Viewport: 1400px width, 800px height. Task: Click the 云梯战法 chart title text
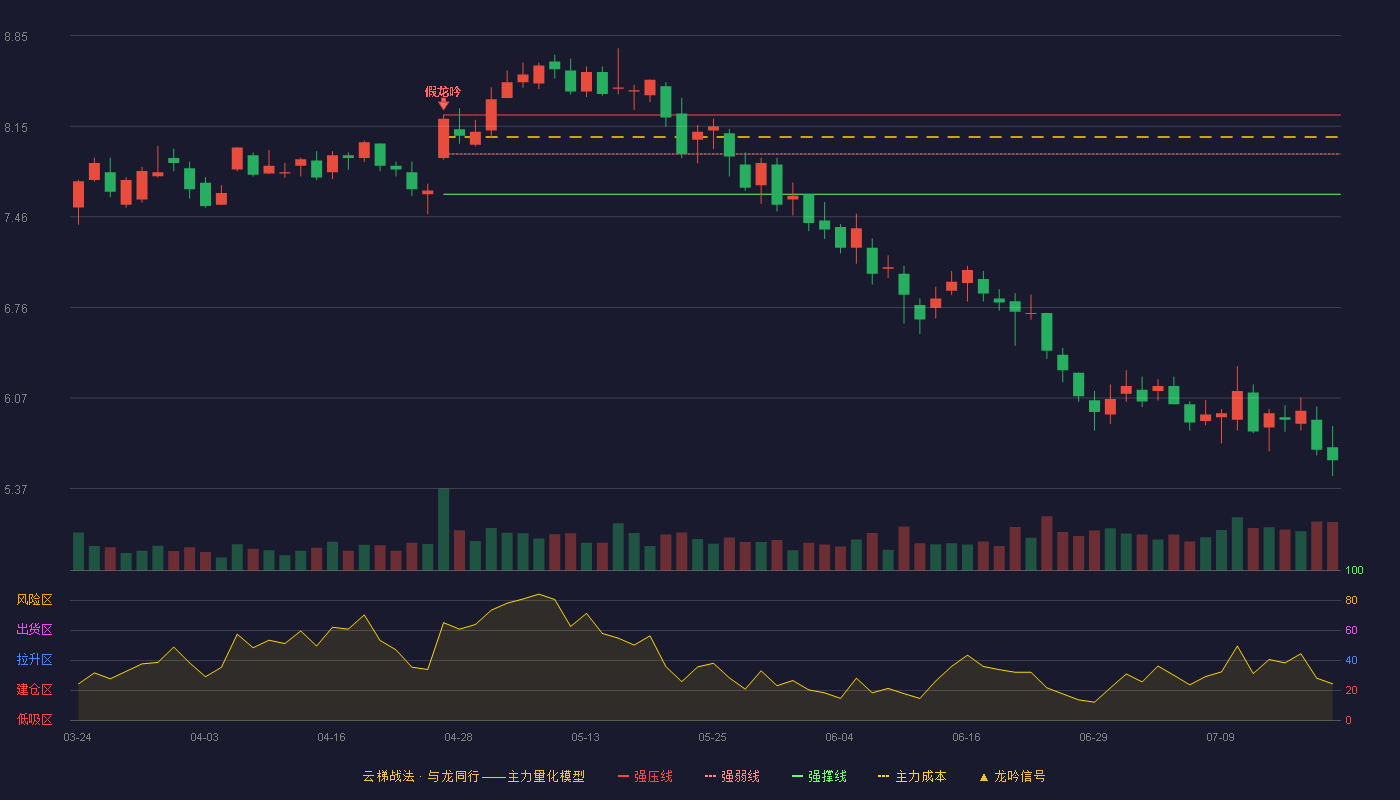(388, 776)
